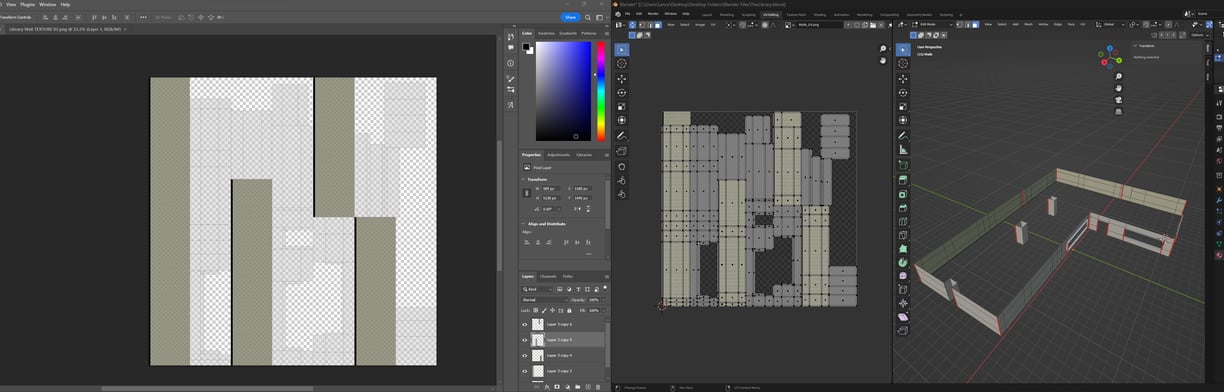1224x392 pixels.
Task: Select the UV editor Rotate tool
Action: 621,92
